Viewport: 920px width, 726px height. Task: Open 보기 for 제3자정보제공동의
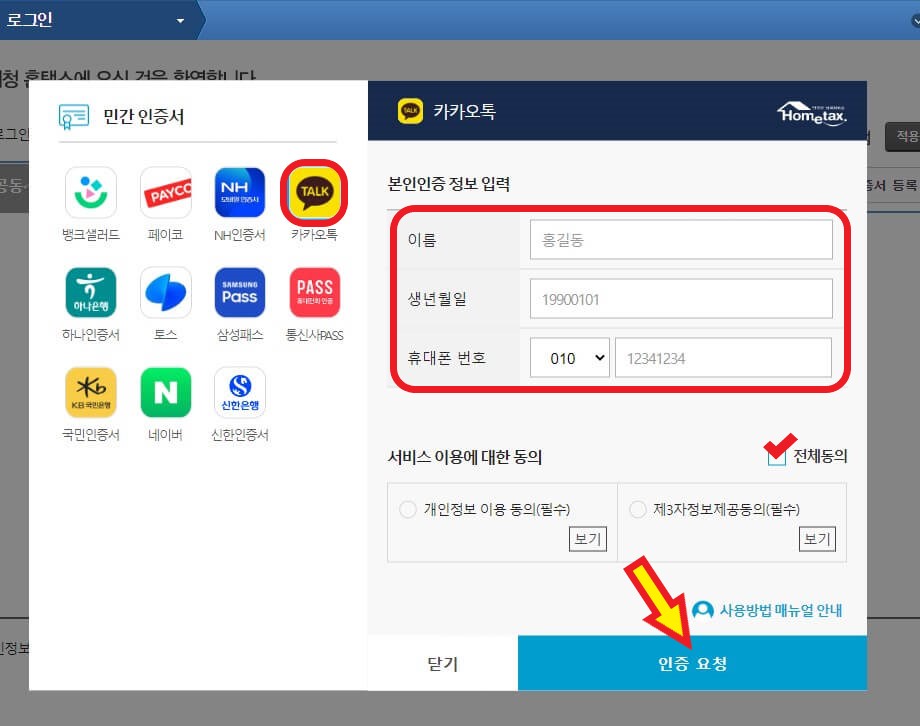click(817, 539)
